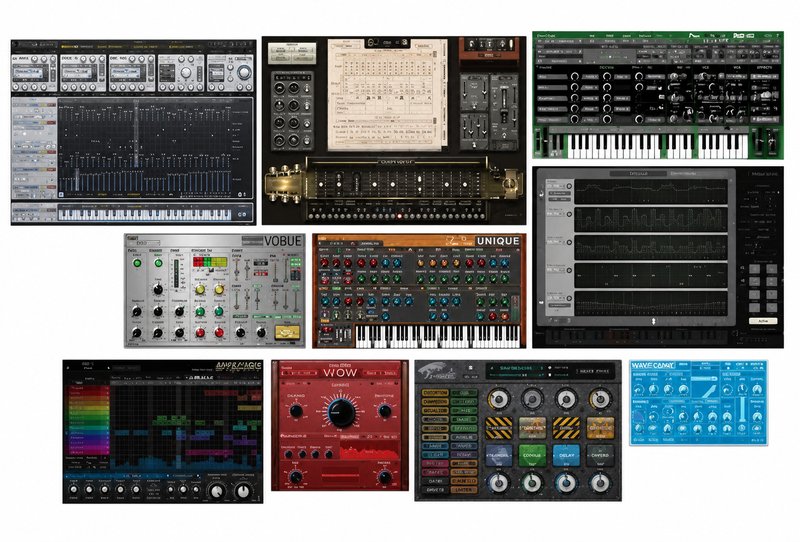Toggle the orange LIMITER effect button

click(x=464, y=490)
